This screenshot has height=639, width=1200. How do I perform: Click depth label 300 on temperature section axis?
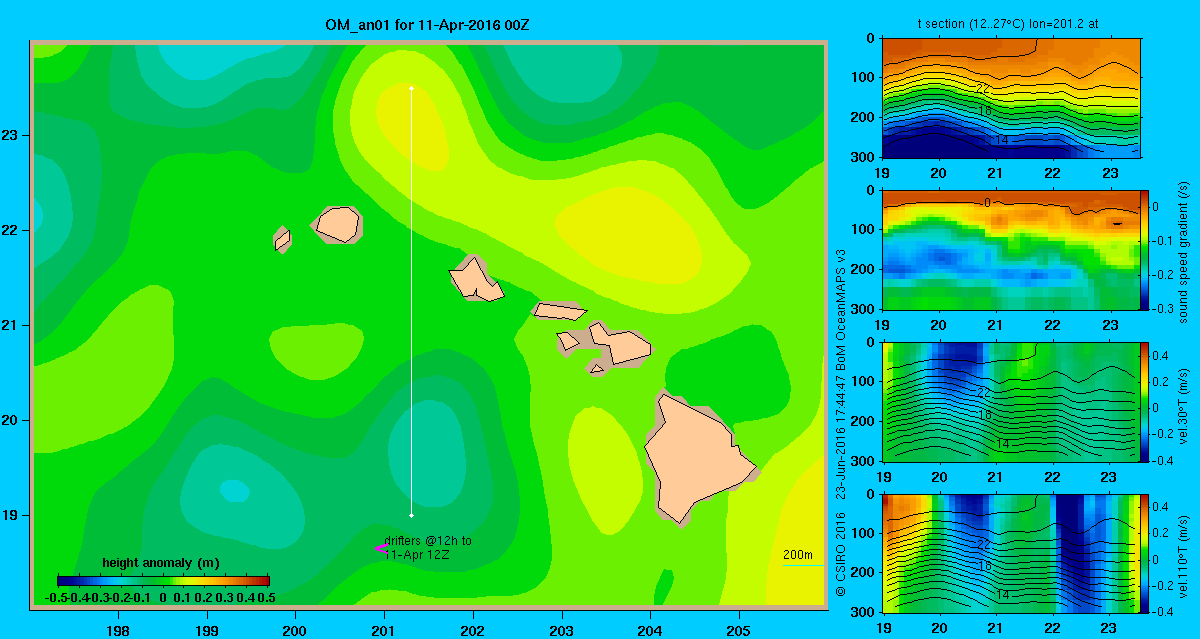[x=863, y=157]
